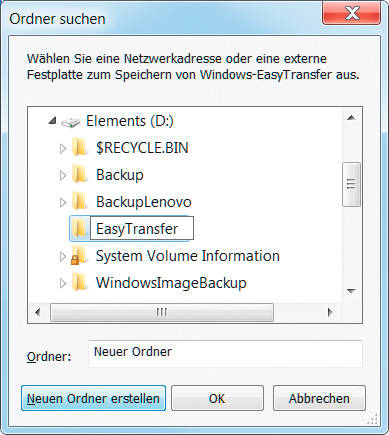This screenshot has height=435, width=389.
Task: Expand the WindowsImageBackup folder node
Action: (63, 283)
